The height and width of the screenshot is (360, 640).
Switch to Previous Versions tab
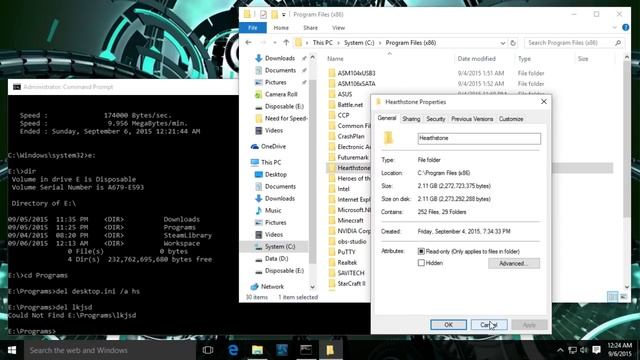point(472,119)
